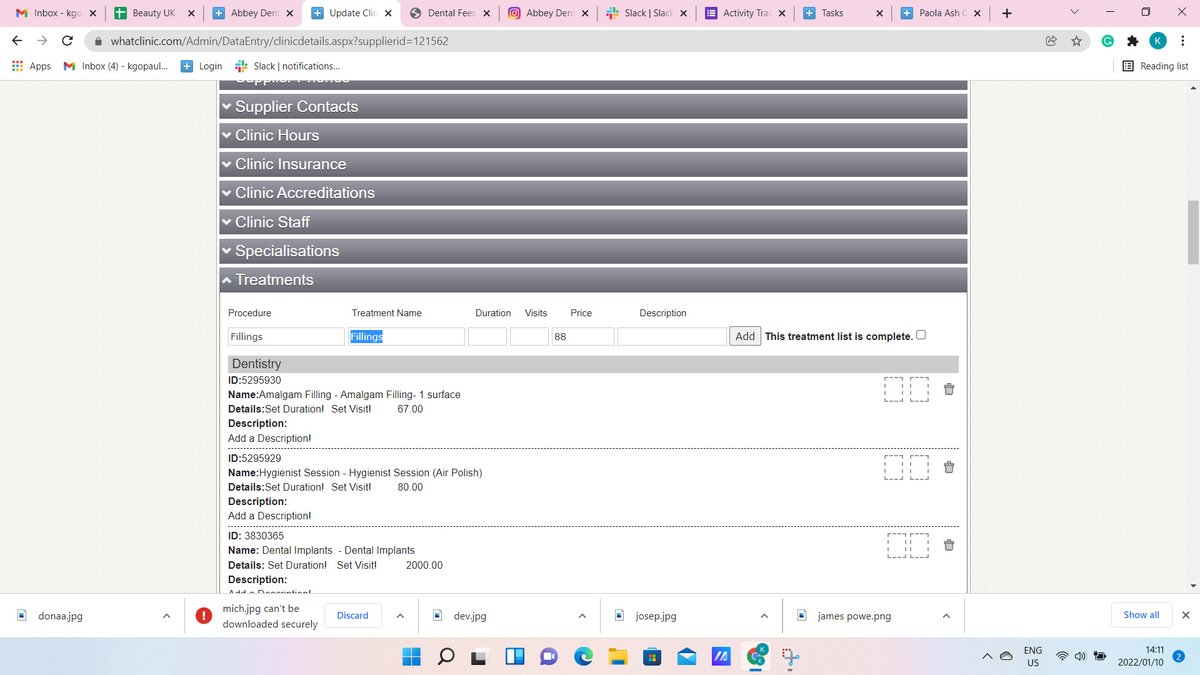Viewport: 1200px width, 675px height.
Task: Click trash icon for Dental Implants treatment
Action: click(x=949, y=545)
